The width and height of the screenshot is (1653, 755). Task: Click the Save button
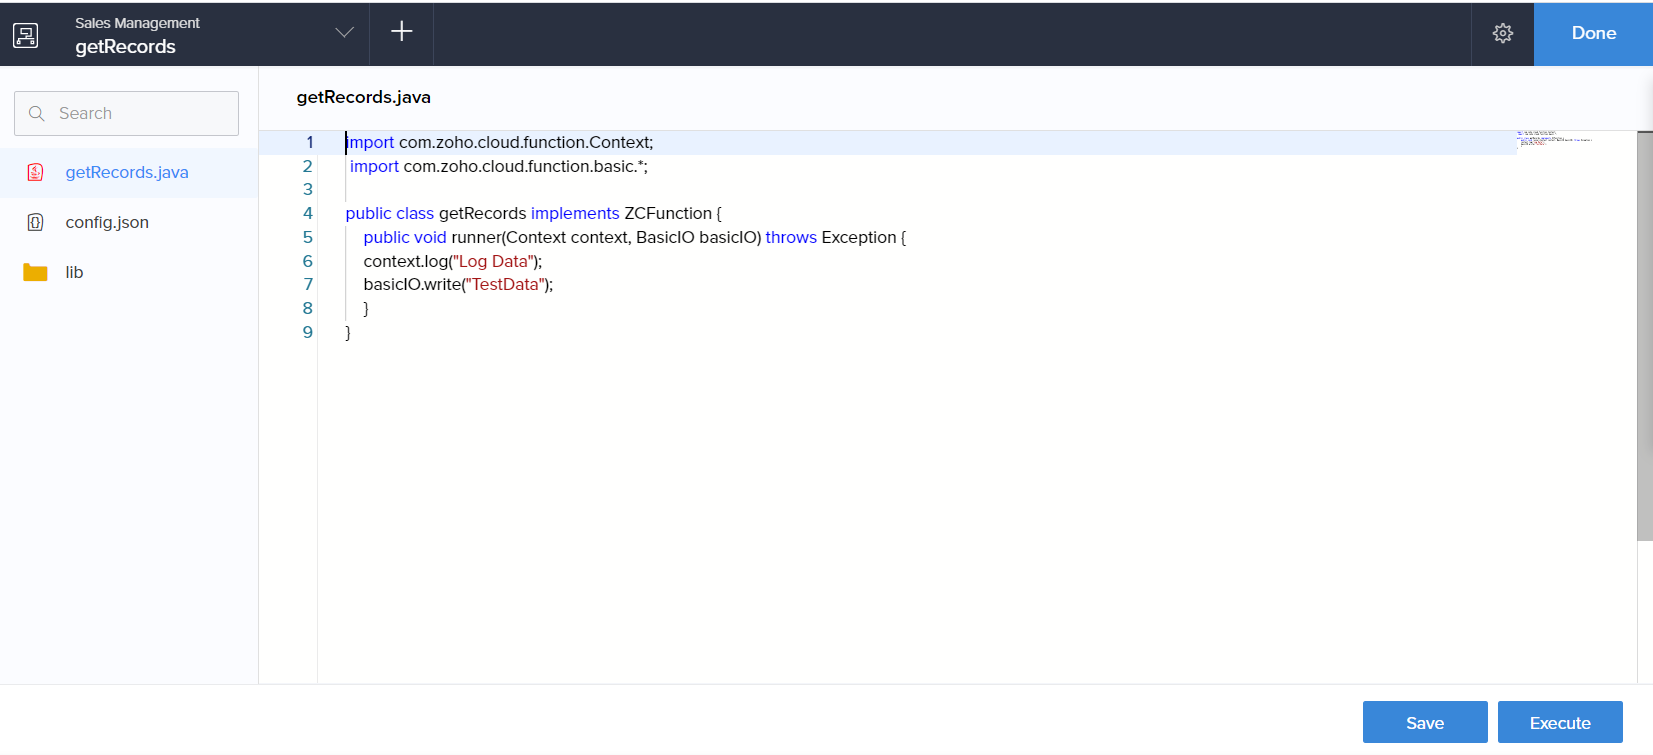(x=1425, y=722)
